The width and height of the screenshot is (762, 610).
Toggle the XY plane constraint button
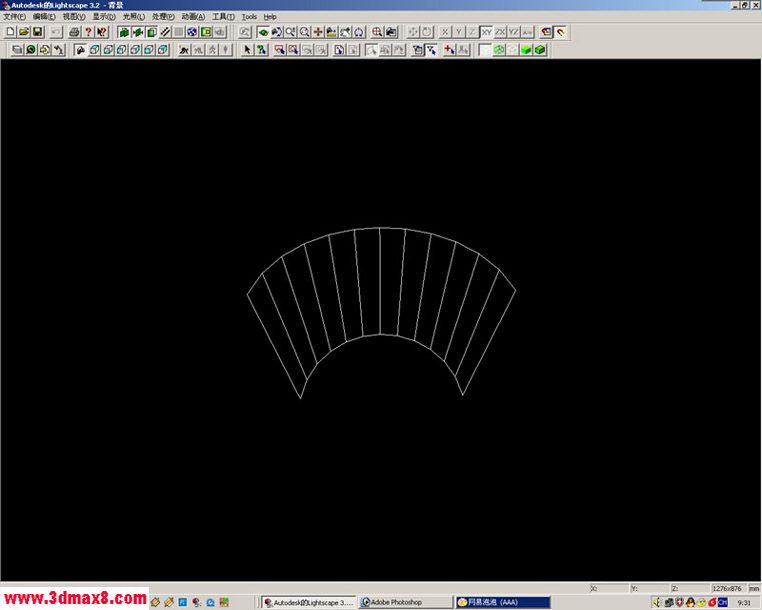tap(486, 32)
